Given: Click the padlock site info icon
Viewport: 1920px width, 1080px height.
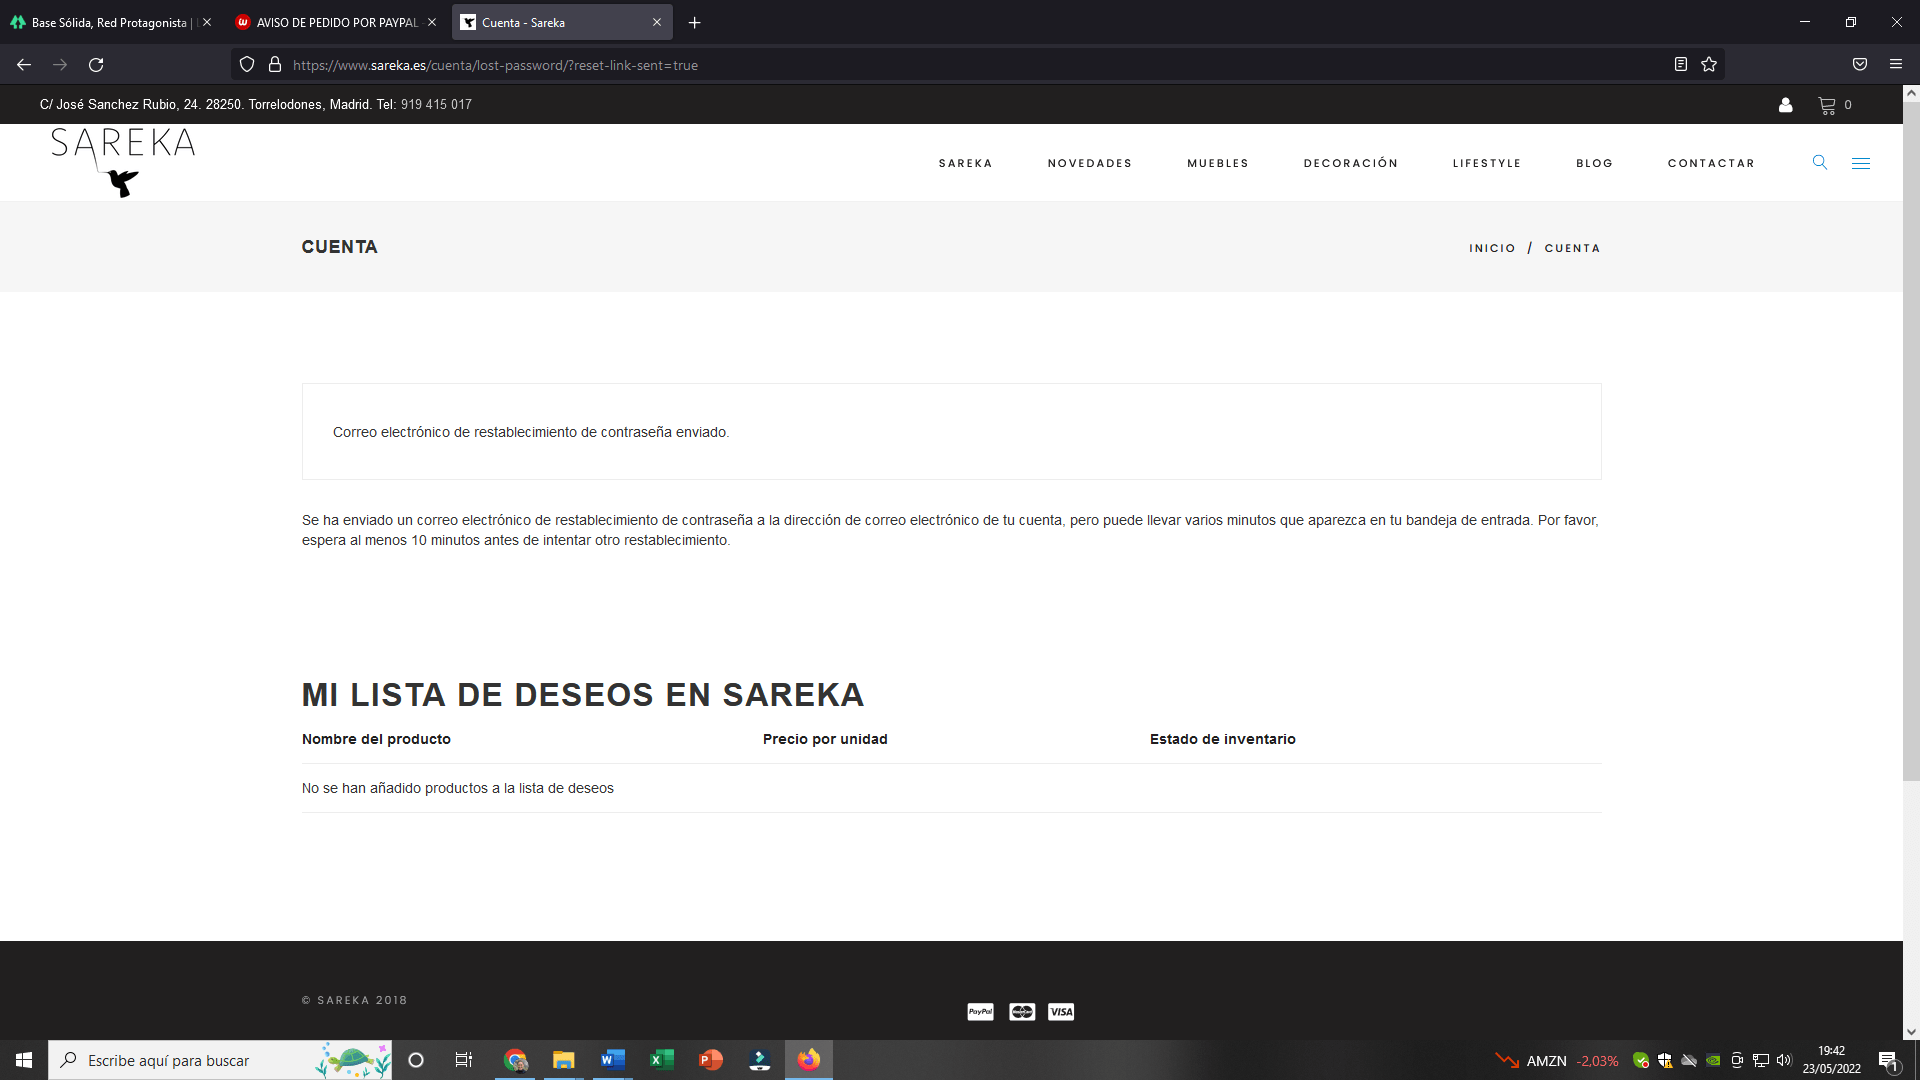Looking at the screenshot, I should coord(275,65).
